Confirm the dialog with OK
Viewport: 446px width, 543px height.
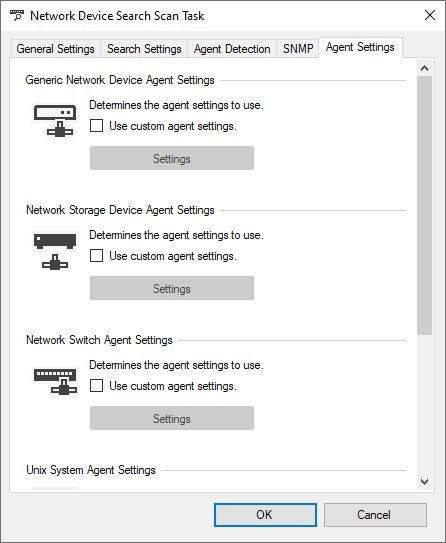tap(265, 515)
